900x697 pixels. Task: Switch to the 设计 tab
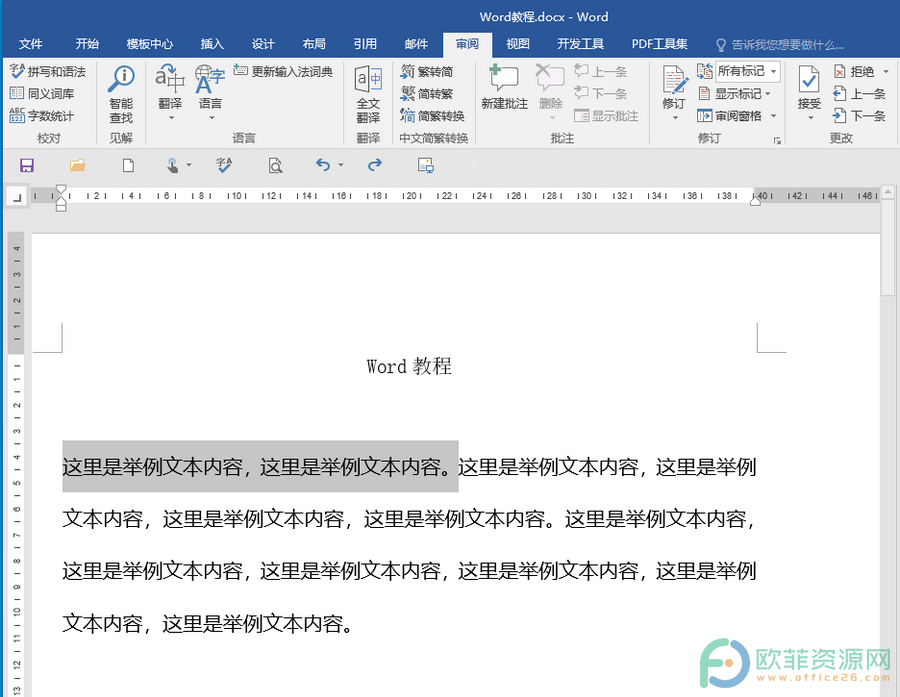[x=263, y=44]
